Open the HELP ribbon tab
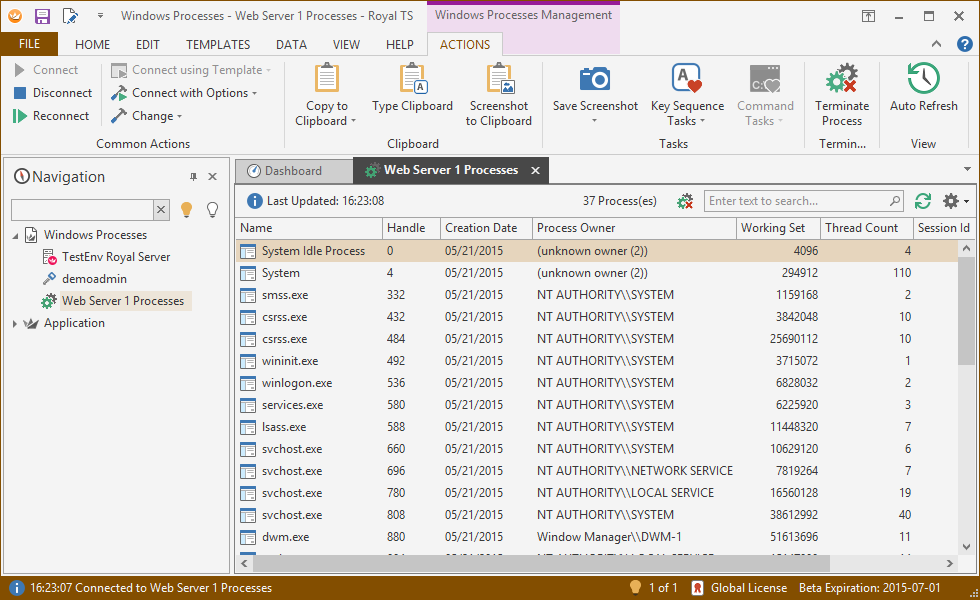980x600 pixels. [x=399, y=44]
